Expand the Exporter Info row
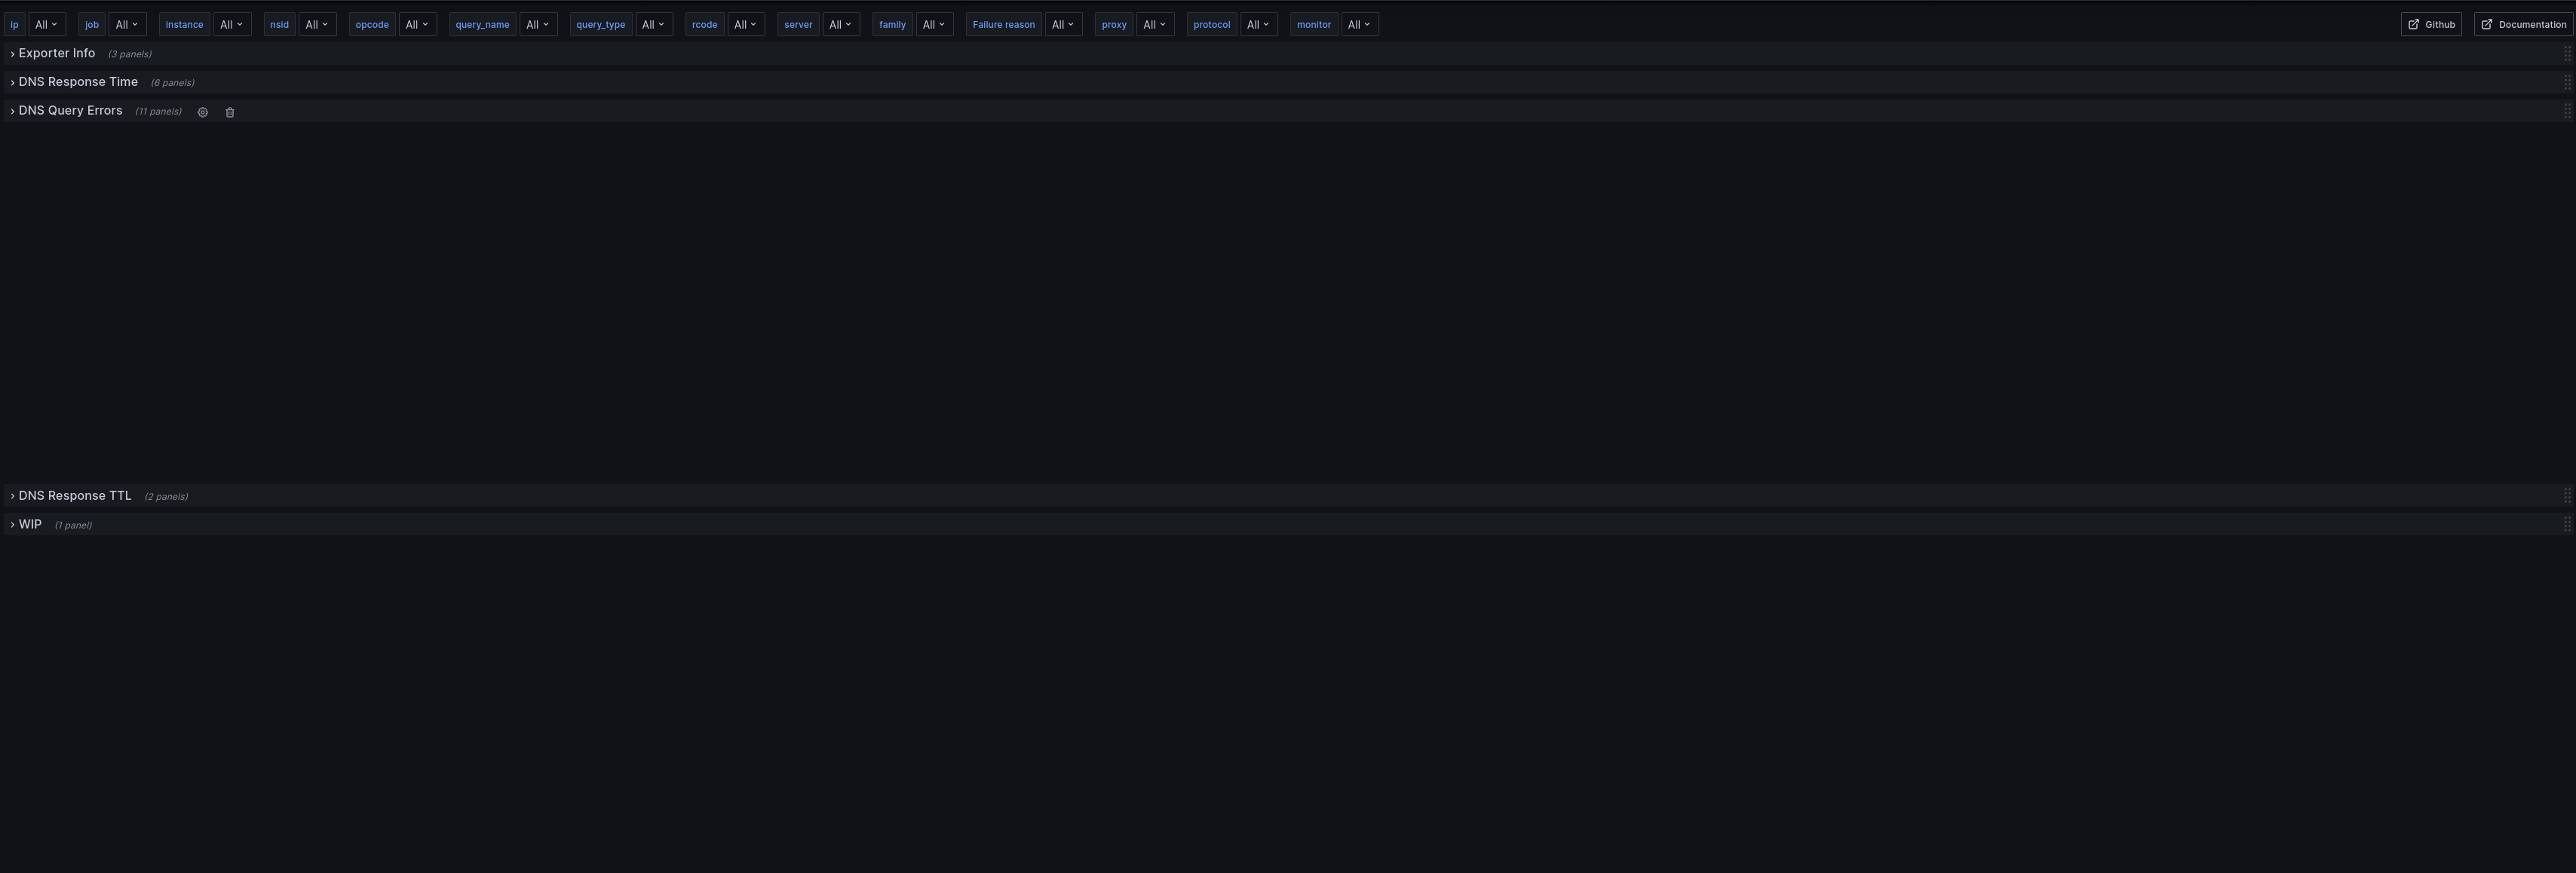The height and width of the screenshot is (873, 2576). coord(56,54)
